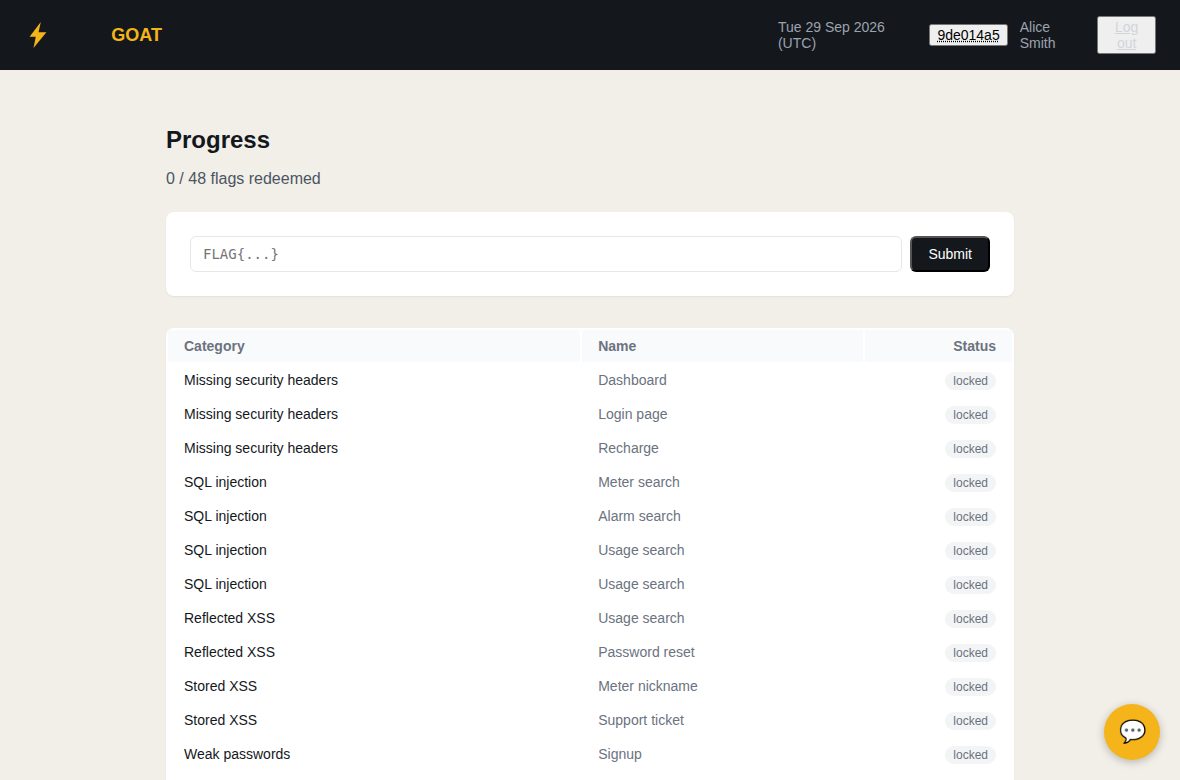Viewport: 1180px width, 780px height.
Task: Click locked badge in Recharge row
Action: coord(970,449)
